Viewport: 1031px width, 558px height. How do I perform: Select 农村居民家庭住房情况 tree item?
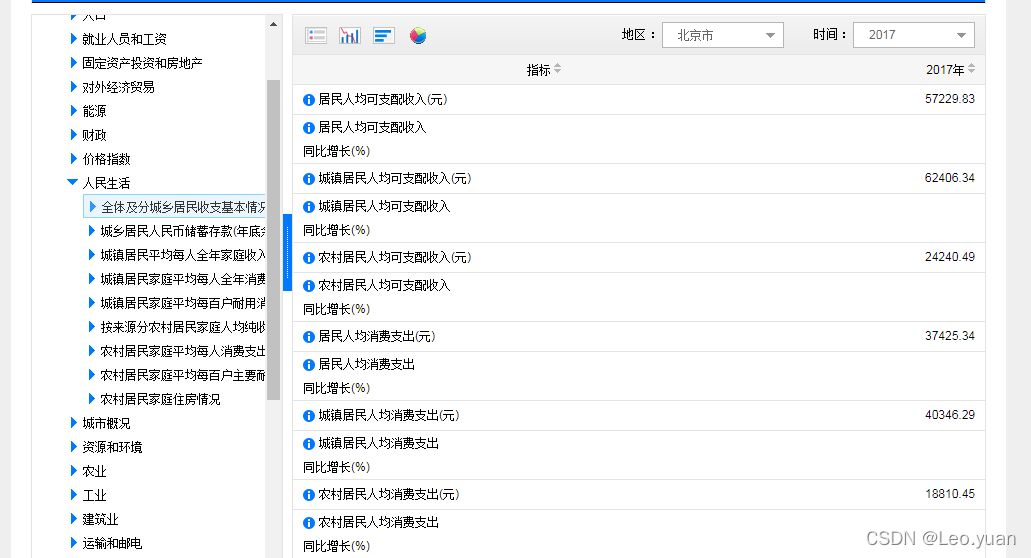click(x=160, y=399)
